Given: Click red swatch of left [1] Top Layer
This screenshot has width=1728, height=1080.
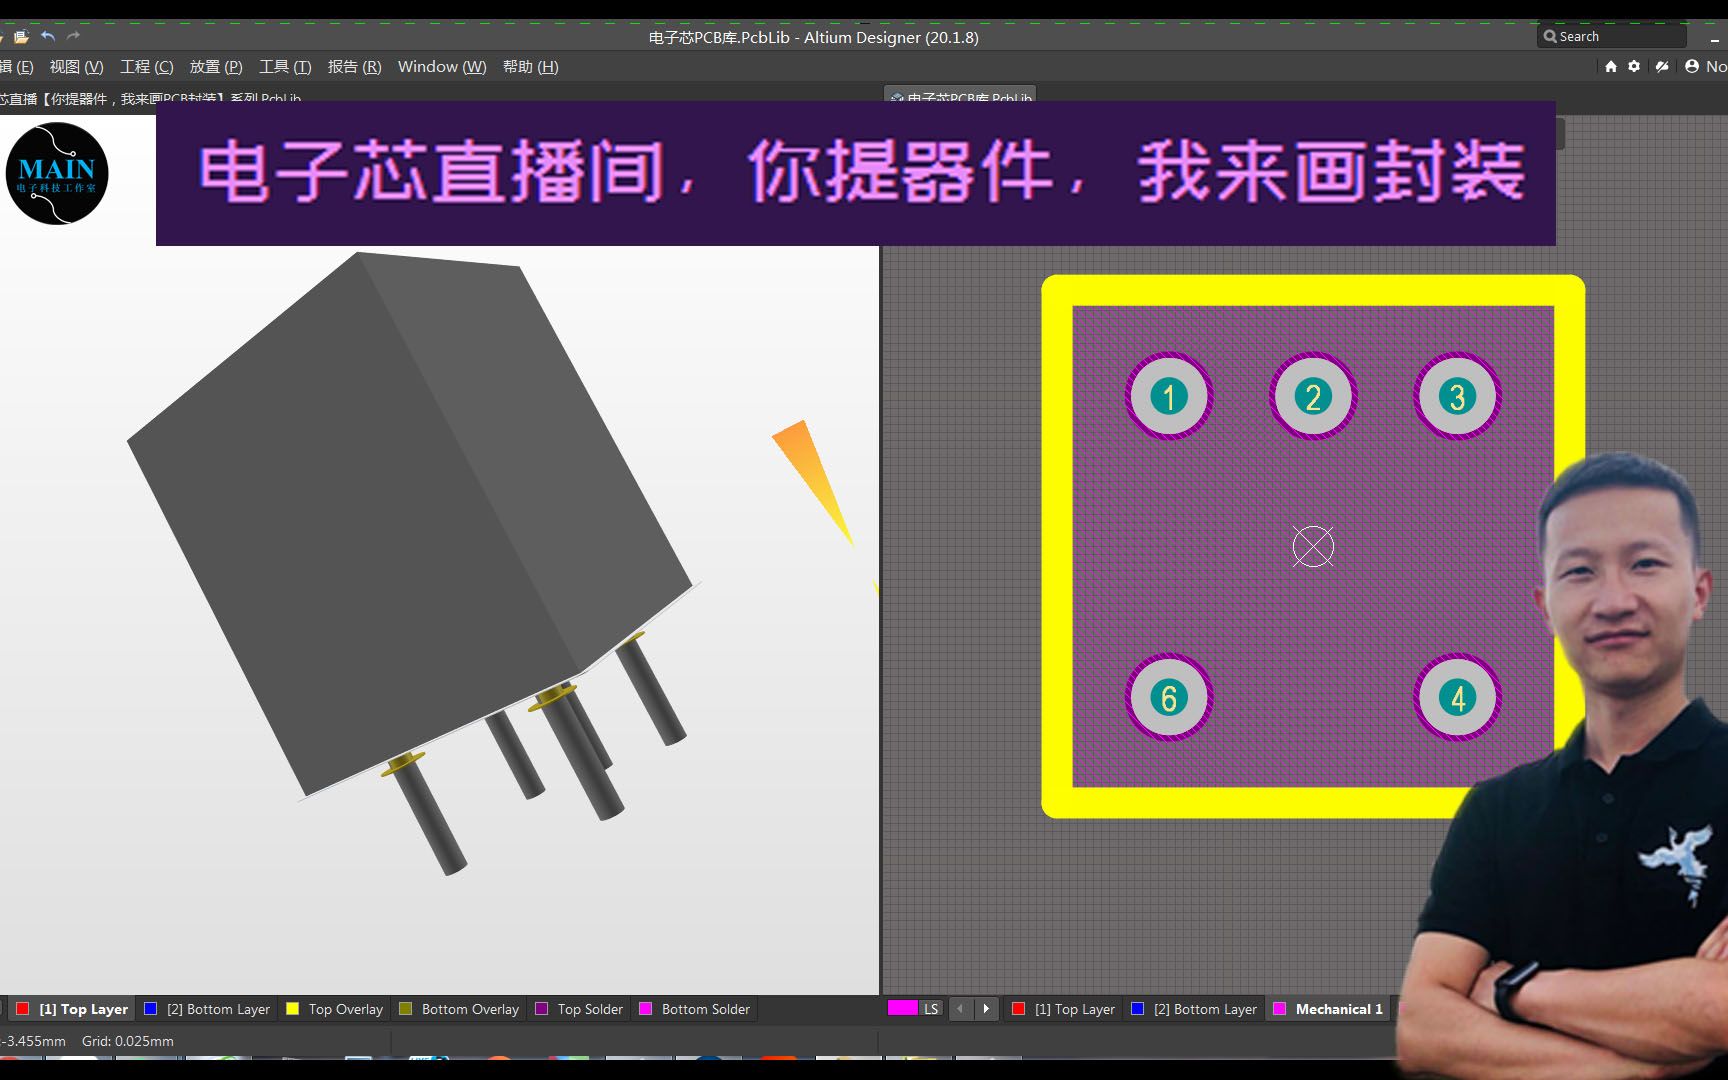Looking at the screenshot, I should click(23, 1009).
